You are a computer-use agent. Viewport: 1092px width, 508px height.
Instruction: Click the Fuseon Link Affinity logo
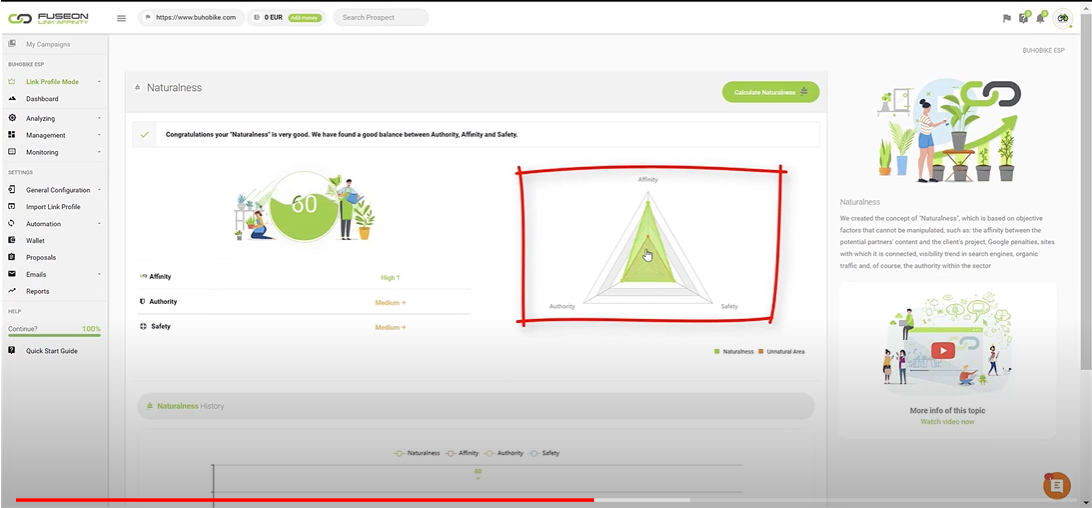[x=48, y=18]
